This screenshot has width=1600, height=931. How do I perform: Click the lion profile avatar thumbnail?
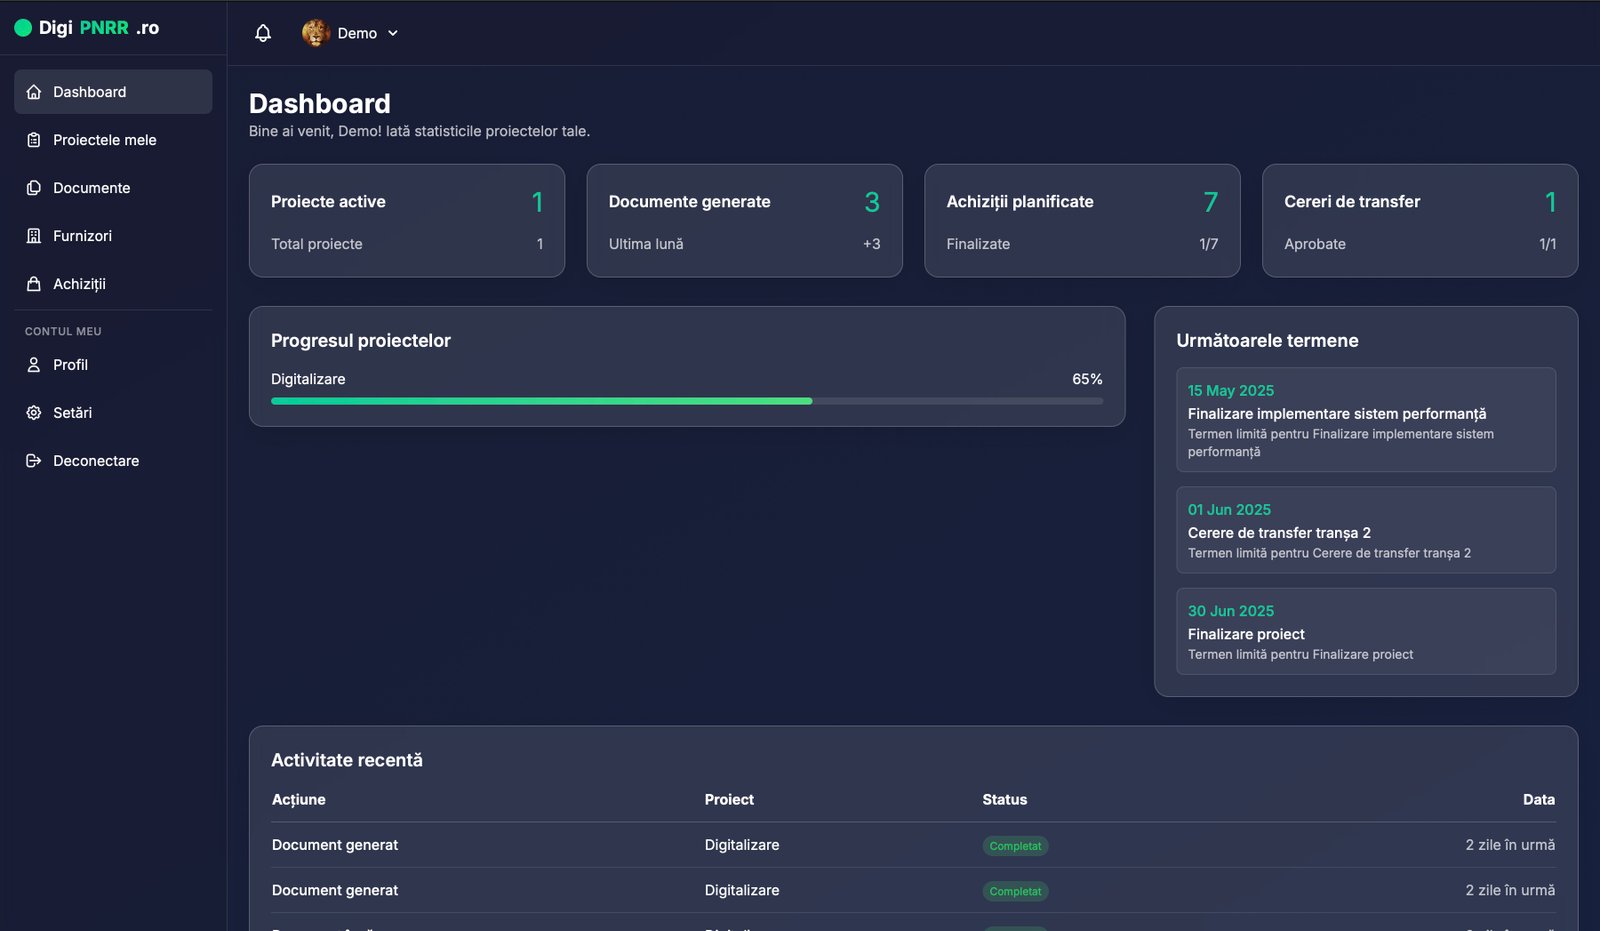[x=317, y=32]
